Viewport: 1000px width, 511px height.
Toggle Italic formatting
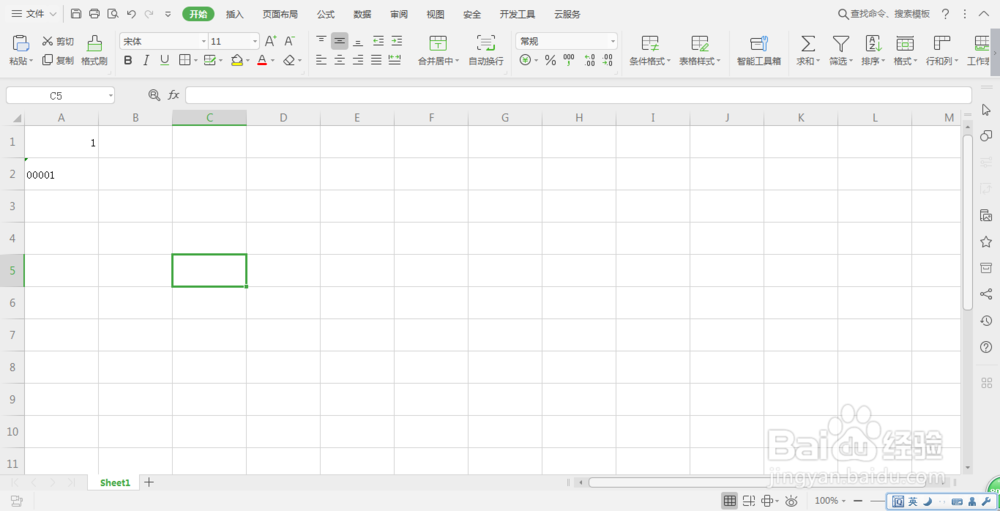pyautogui.click(x=146, y=61)
